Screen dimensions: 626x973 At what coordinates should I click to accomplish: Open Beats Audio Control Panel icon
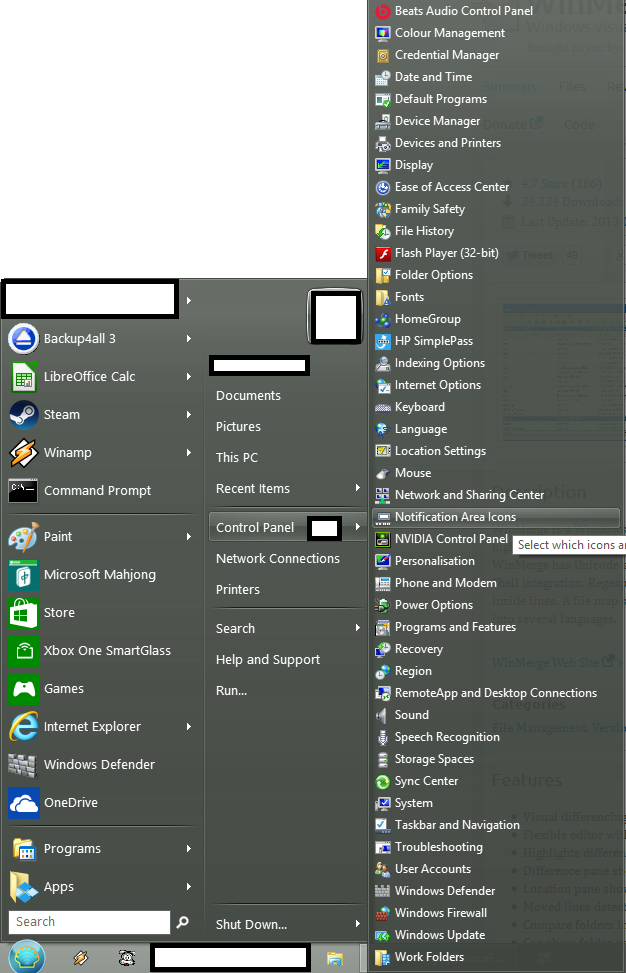point(383,11)
